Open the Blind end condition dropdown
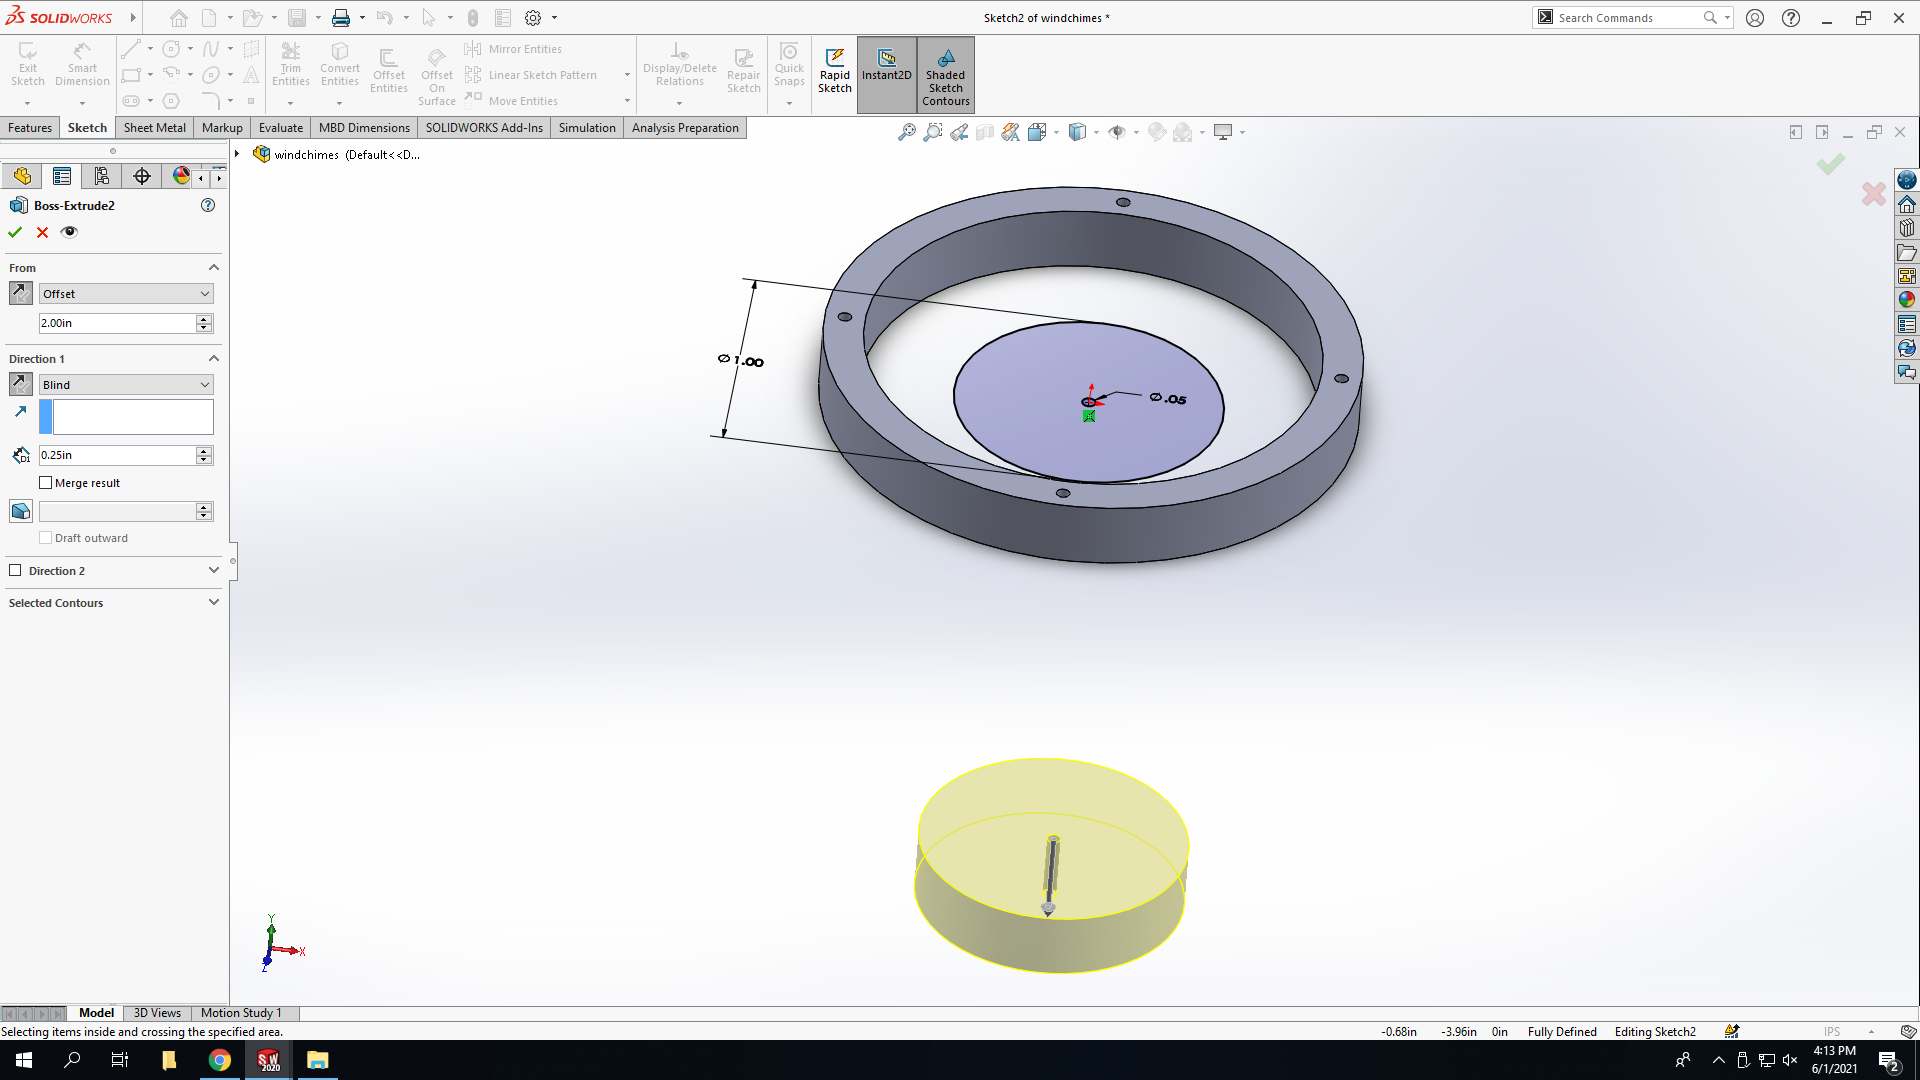This screenshot has height=1080, width=1920. [x=126, y=385]
